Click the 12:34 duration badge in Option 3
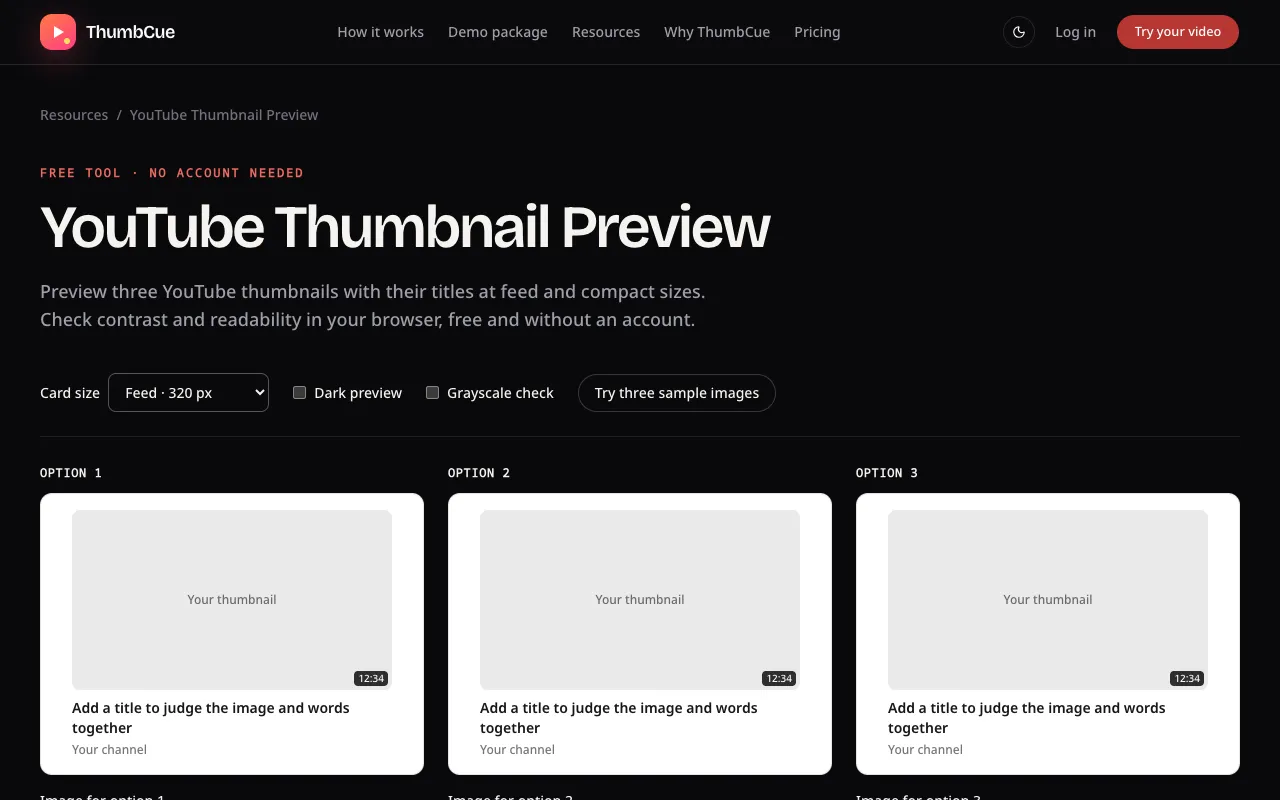 (x=1187, y=678)
